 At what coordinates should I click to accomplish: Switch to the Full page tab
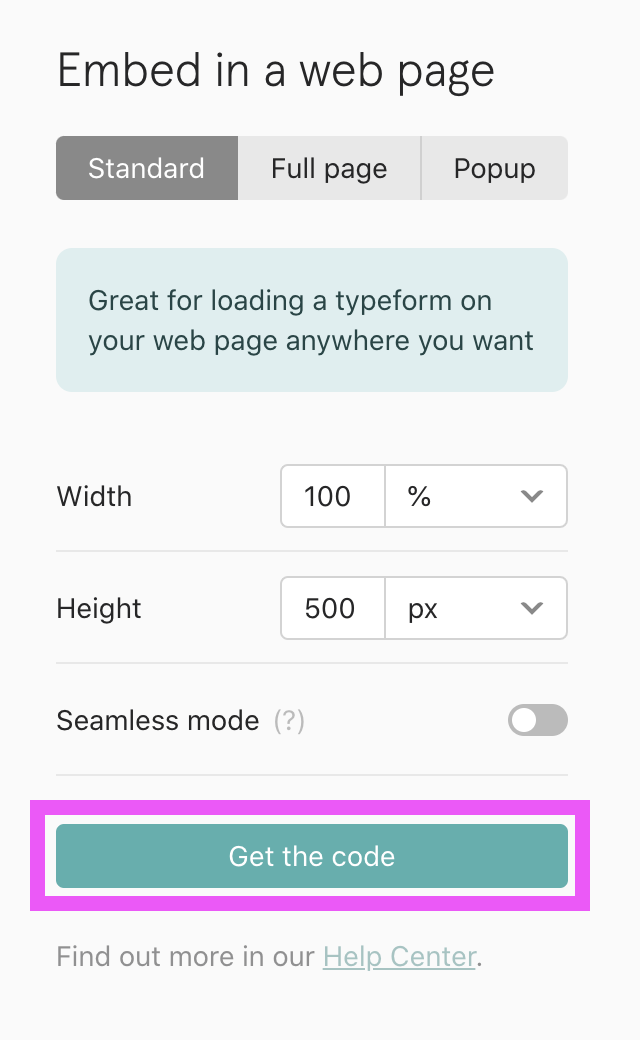tap(329, 168)
